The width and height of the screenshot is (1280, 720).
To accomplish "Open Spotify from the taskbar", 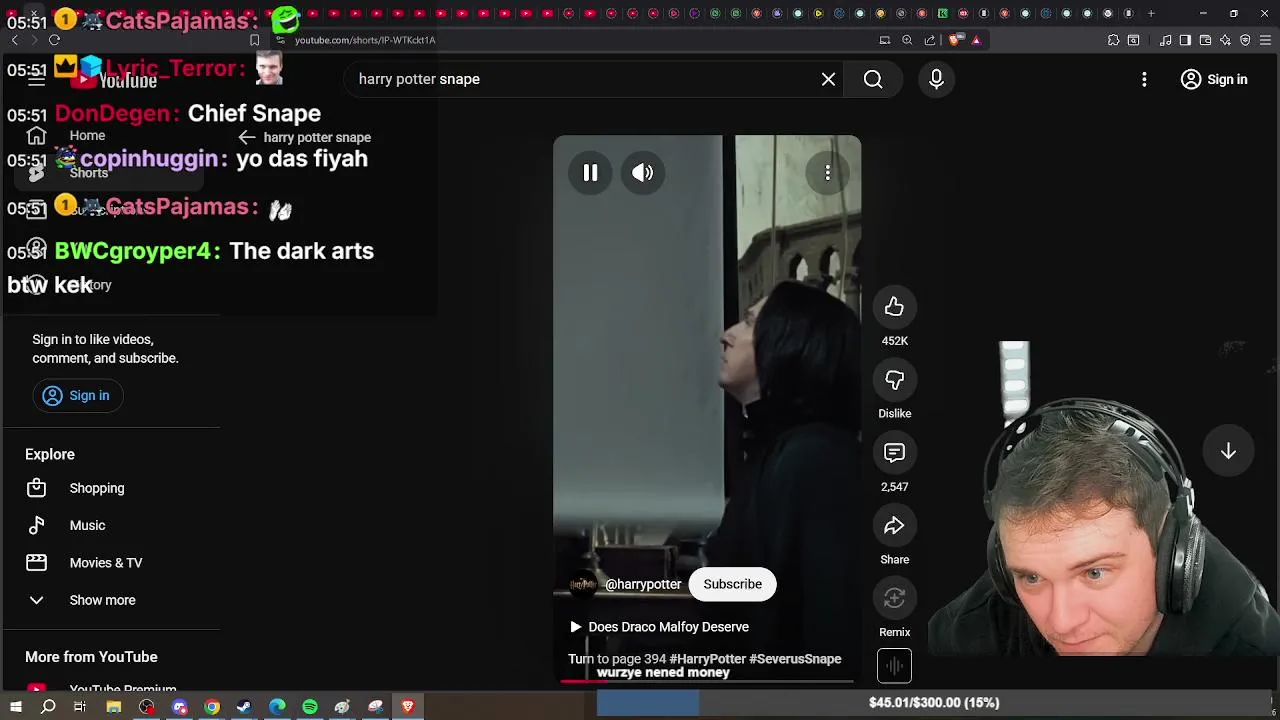I will pyautogui.click(x=310, y=707).
